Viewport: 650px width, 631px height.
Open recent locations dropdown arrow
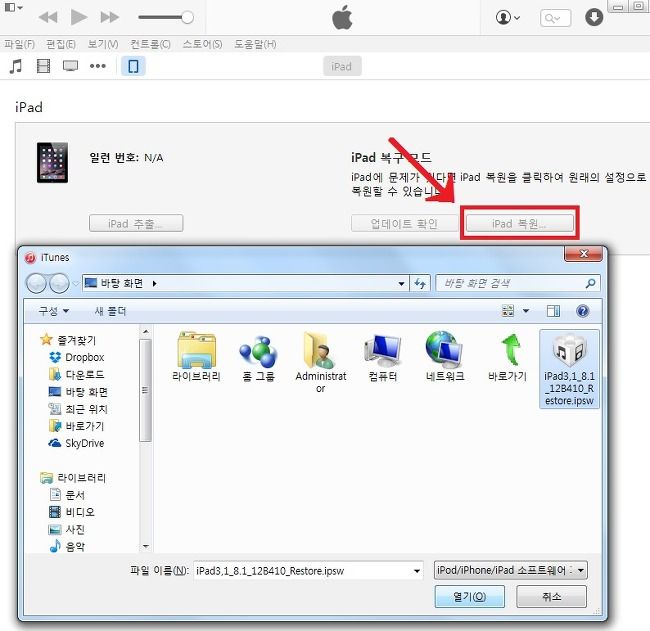click(76, 284)
